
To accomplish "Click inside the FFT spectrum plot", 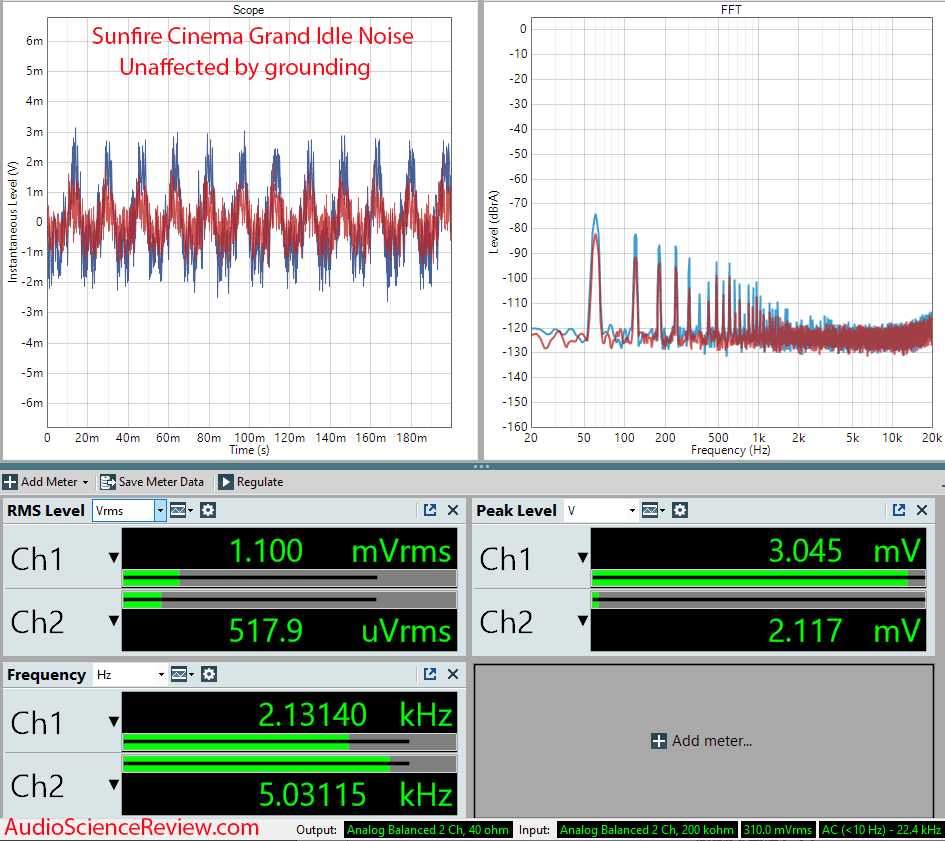I will (x=731, y=222).
